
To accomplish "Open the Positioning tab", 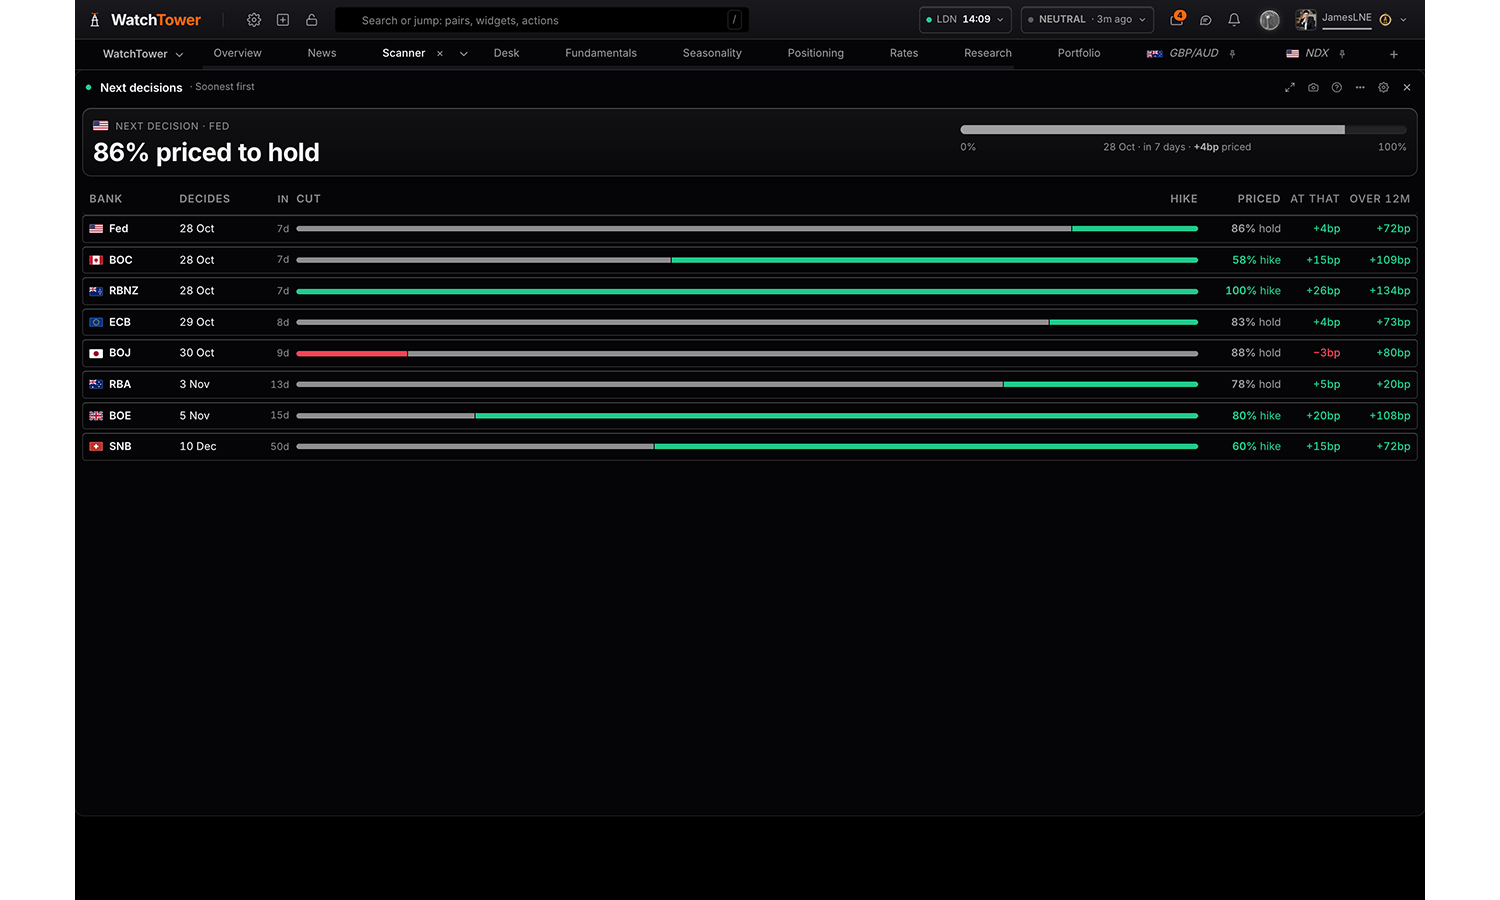I will [x=816, y=54].
